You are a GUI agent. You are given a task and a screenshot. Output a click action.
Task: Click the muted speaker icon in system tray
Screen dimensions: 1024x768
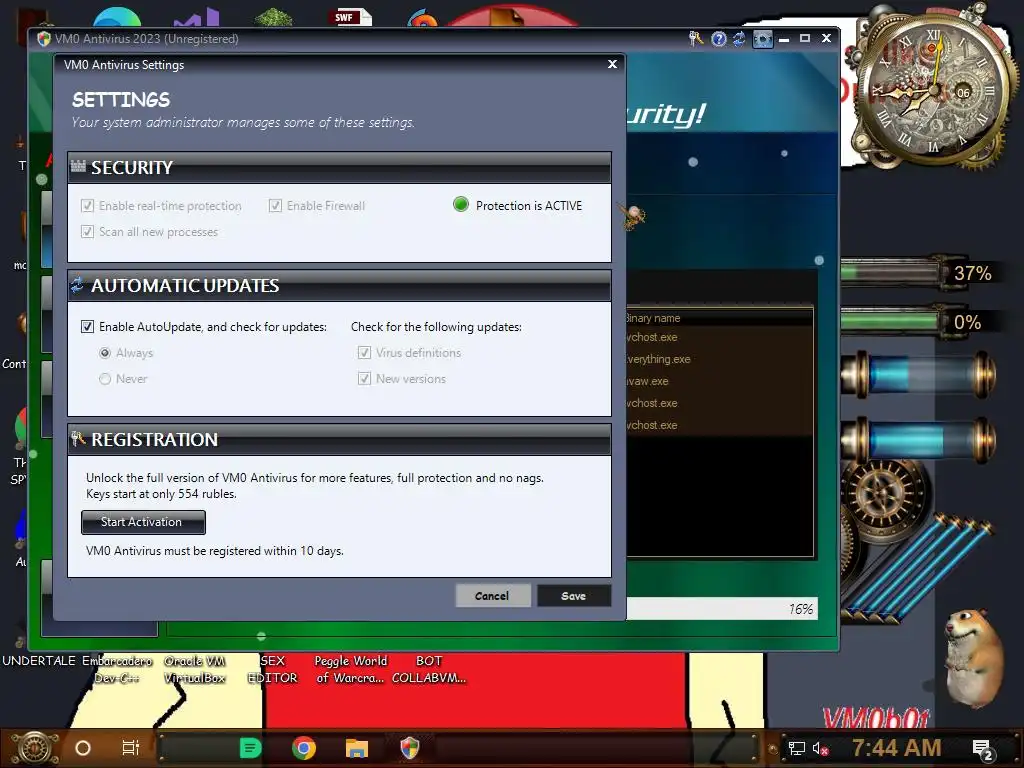tap(820, 748)
